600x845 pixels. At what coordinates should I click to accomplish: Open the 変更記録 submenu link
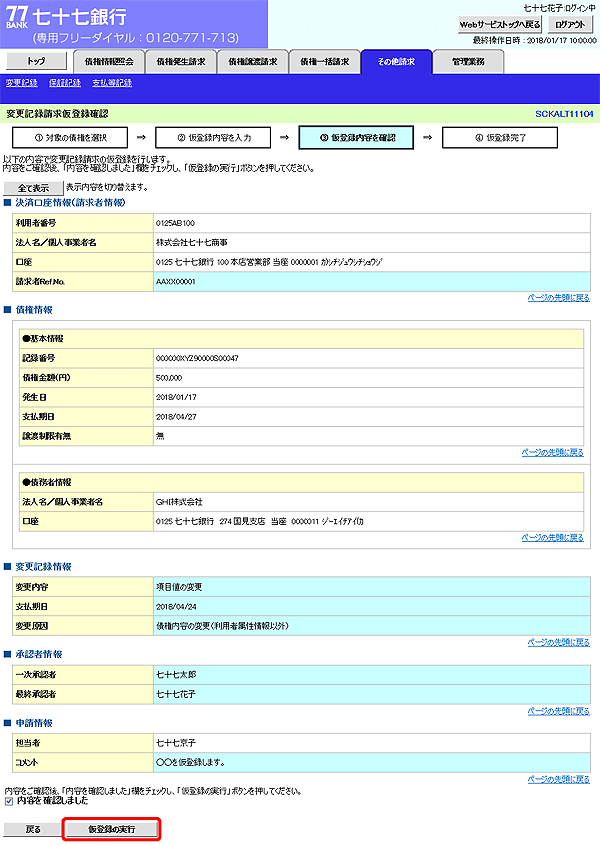click(22, 82)
